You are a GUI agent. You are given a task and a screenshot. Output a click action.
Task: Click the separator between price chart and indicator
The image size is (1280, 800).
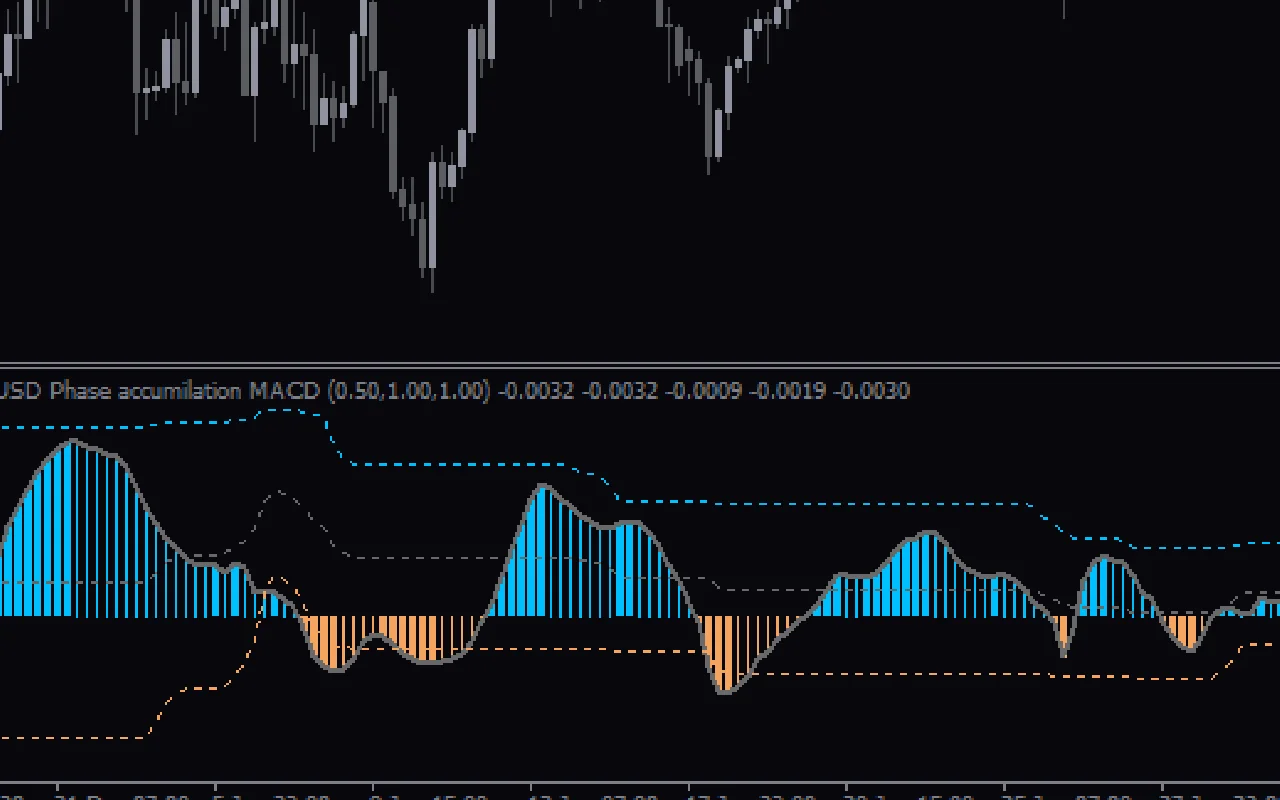(640, 367)
